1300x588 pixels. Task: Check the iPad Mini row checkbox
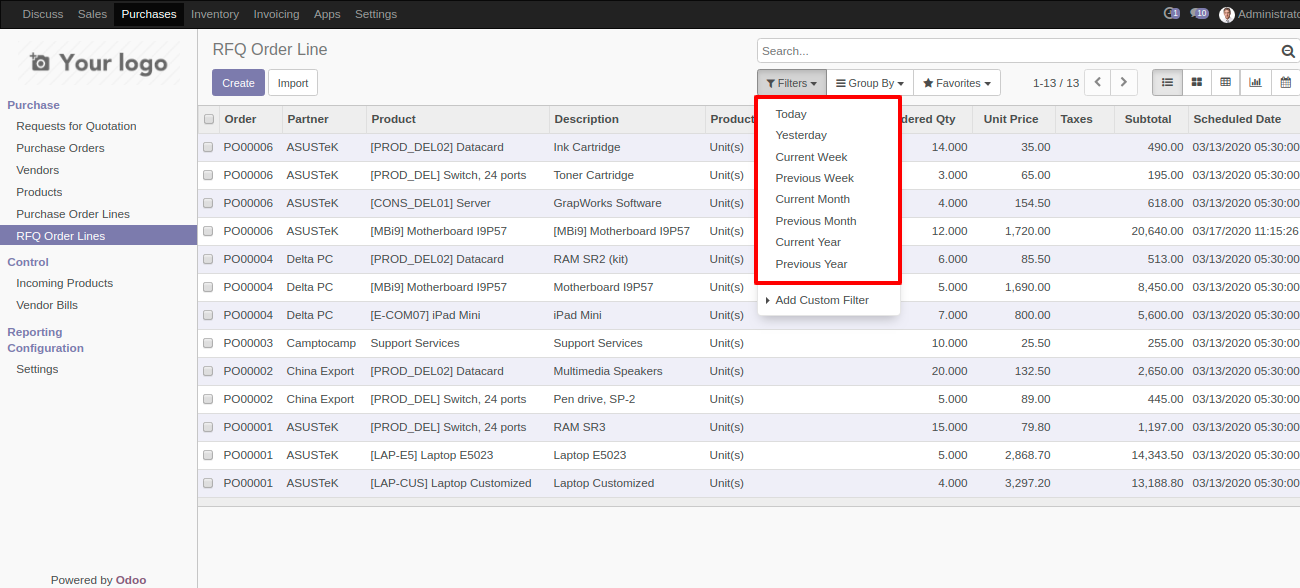click(x=209, y=315)
